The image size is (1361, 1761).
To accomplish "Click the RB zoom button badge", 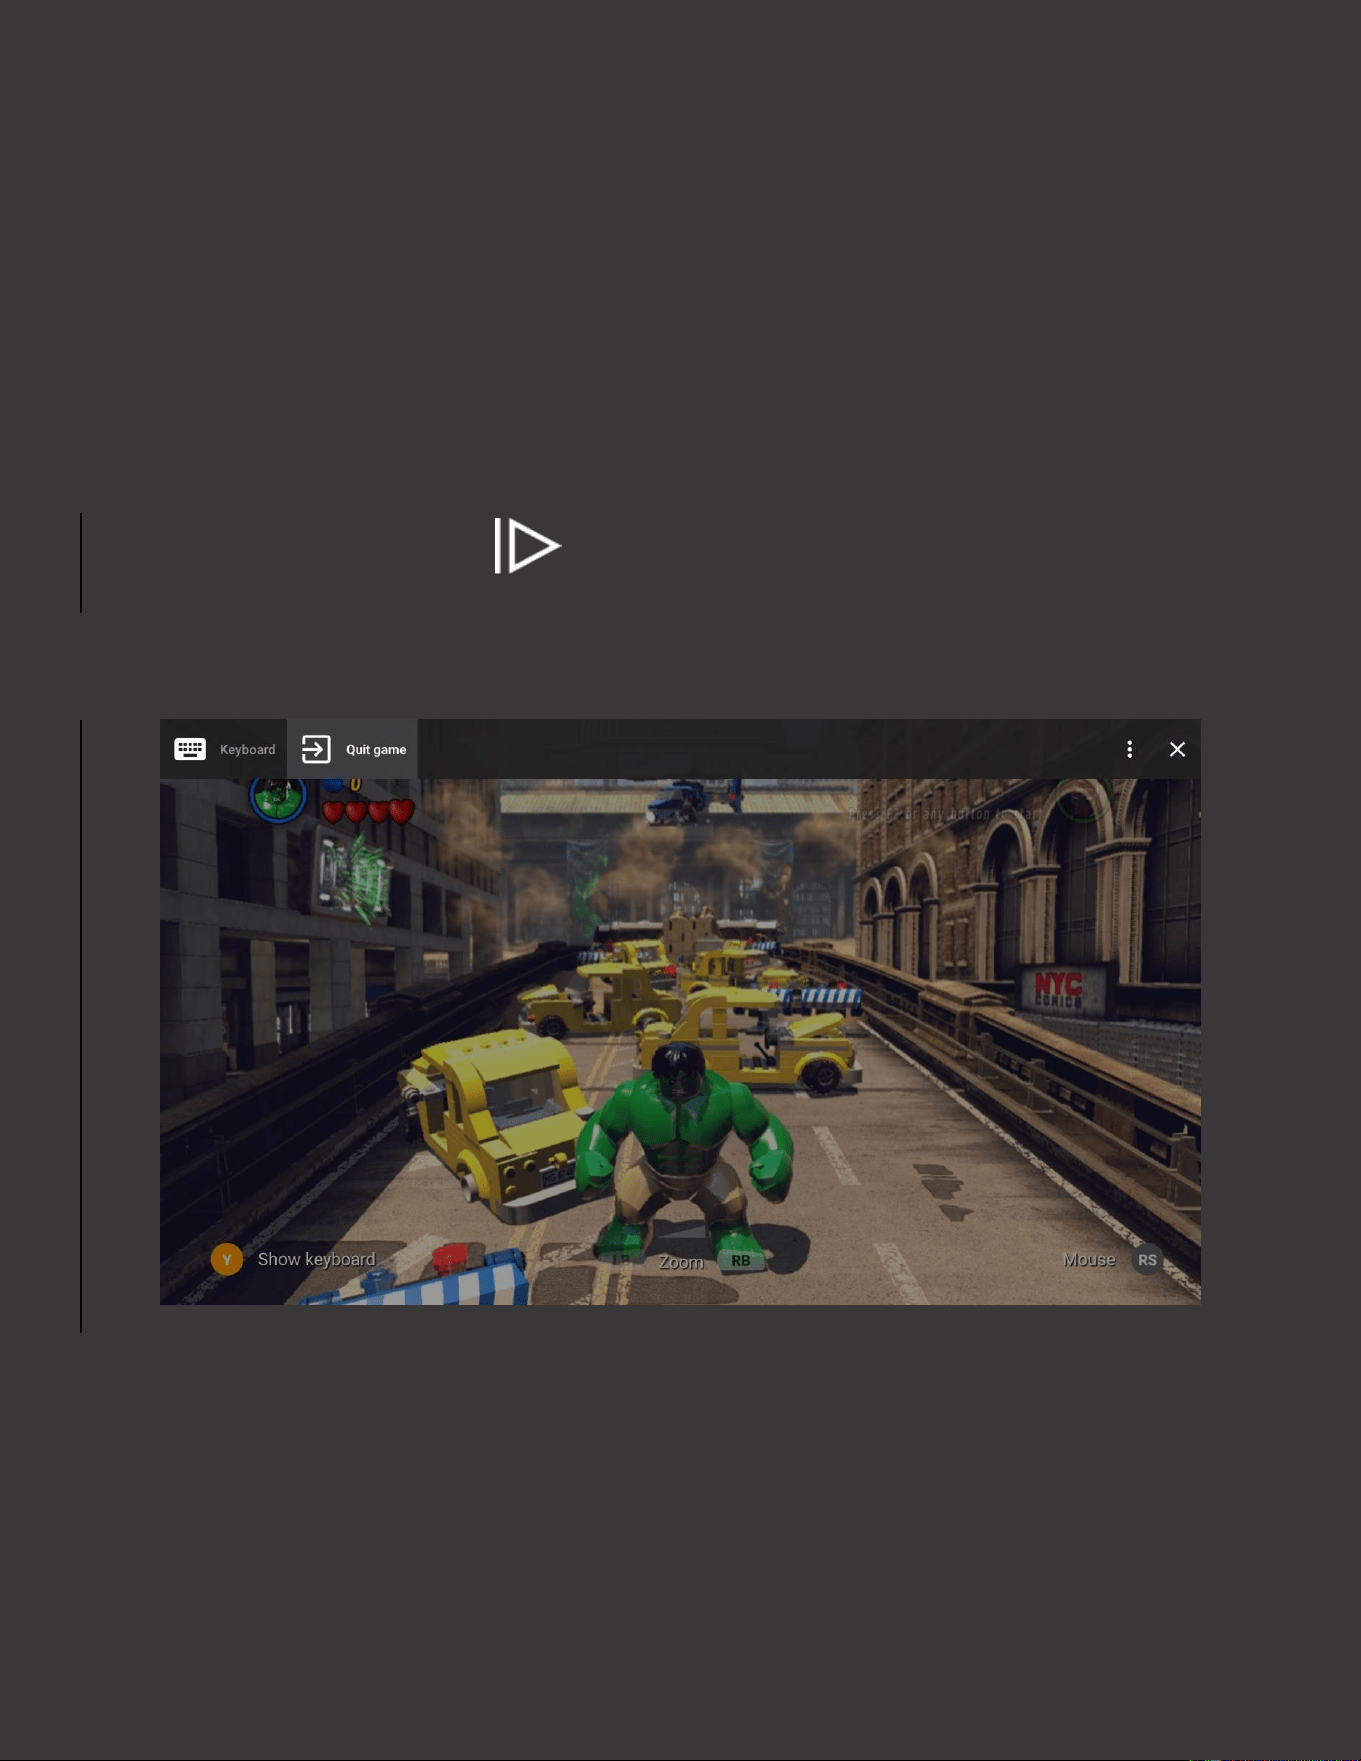I will click(740, 1260).
